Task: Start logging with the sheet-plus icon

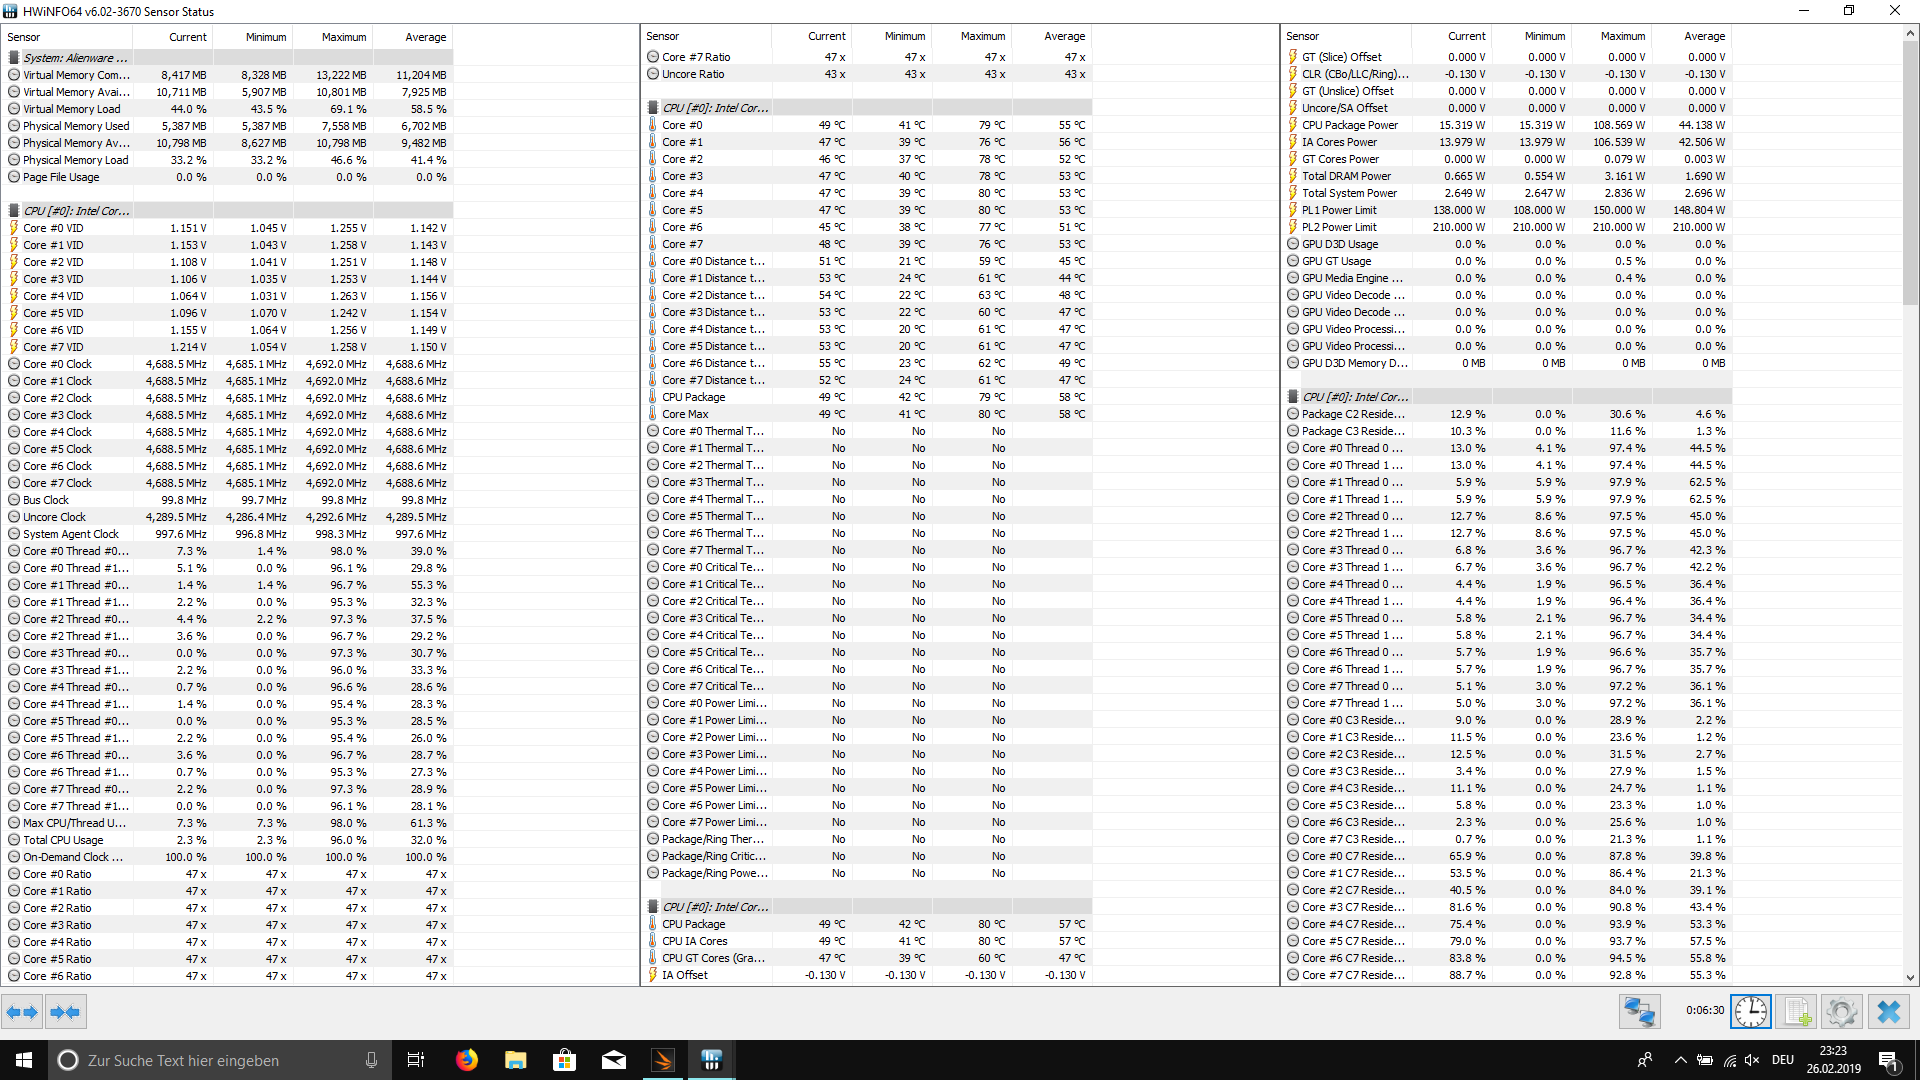Action: pyautogui.click(x=1797, y=1012)
